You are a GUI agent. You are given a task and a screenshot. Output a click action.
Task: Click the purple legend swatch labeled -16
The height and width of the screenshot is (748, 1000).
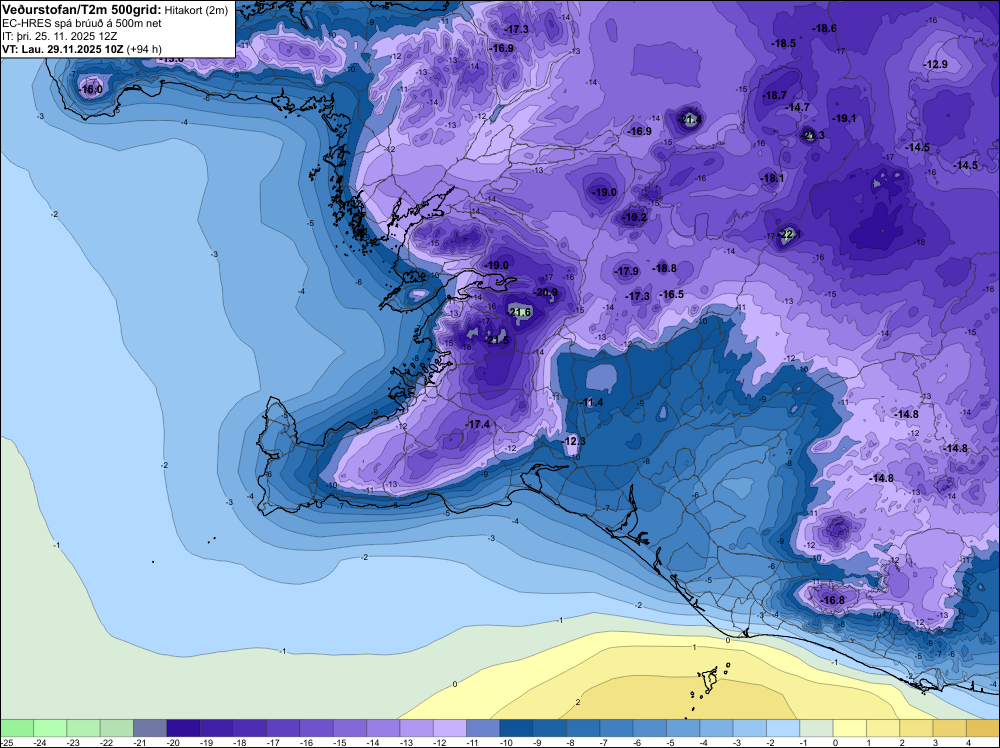316,728
